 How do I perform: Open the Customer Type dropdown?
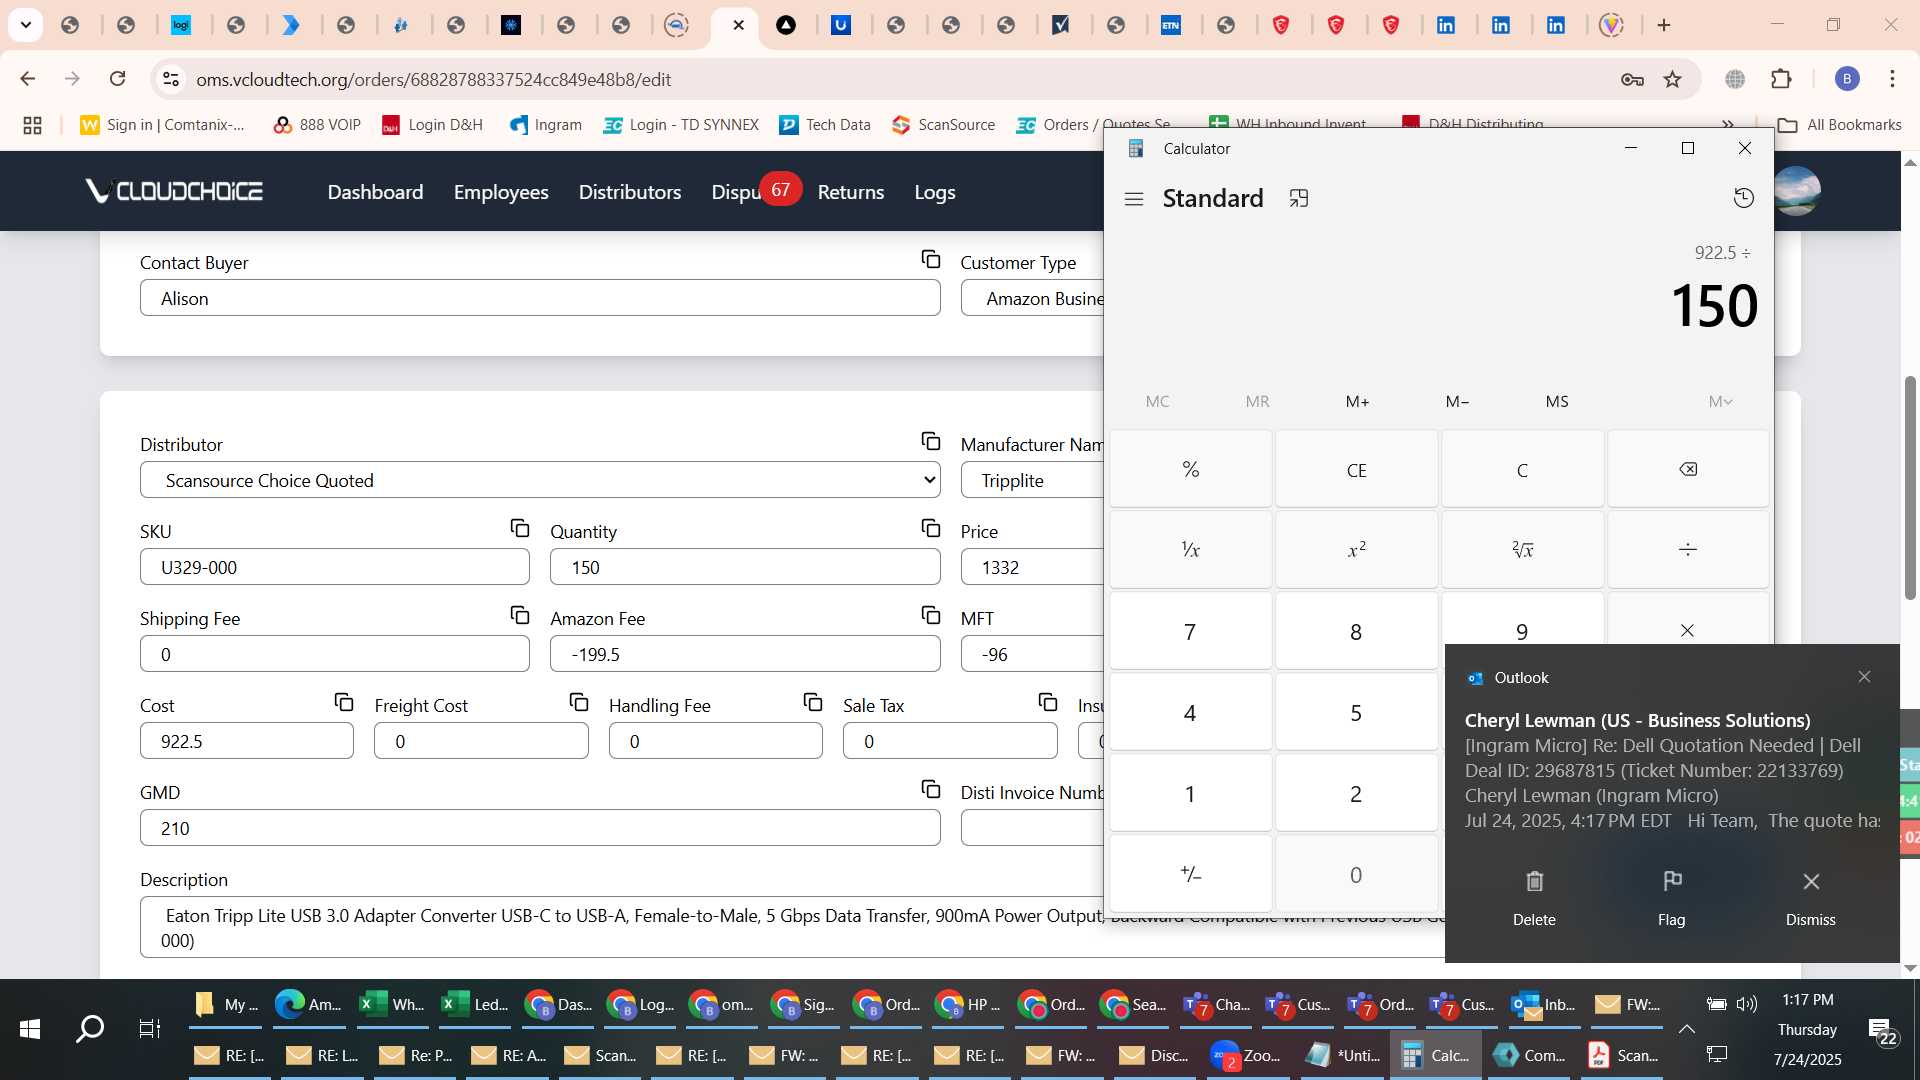pos(1032,298)
